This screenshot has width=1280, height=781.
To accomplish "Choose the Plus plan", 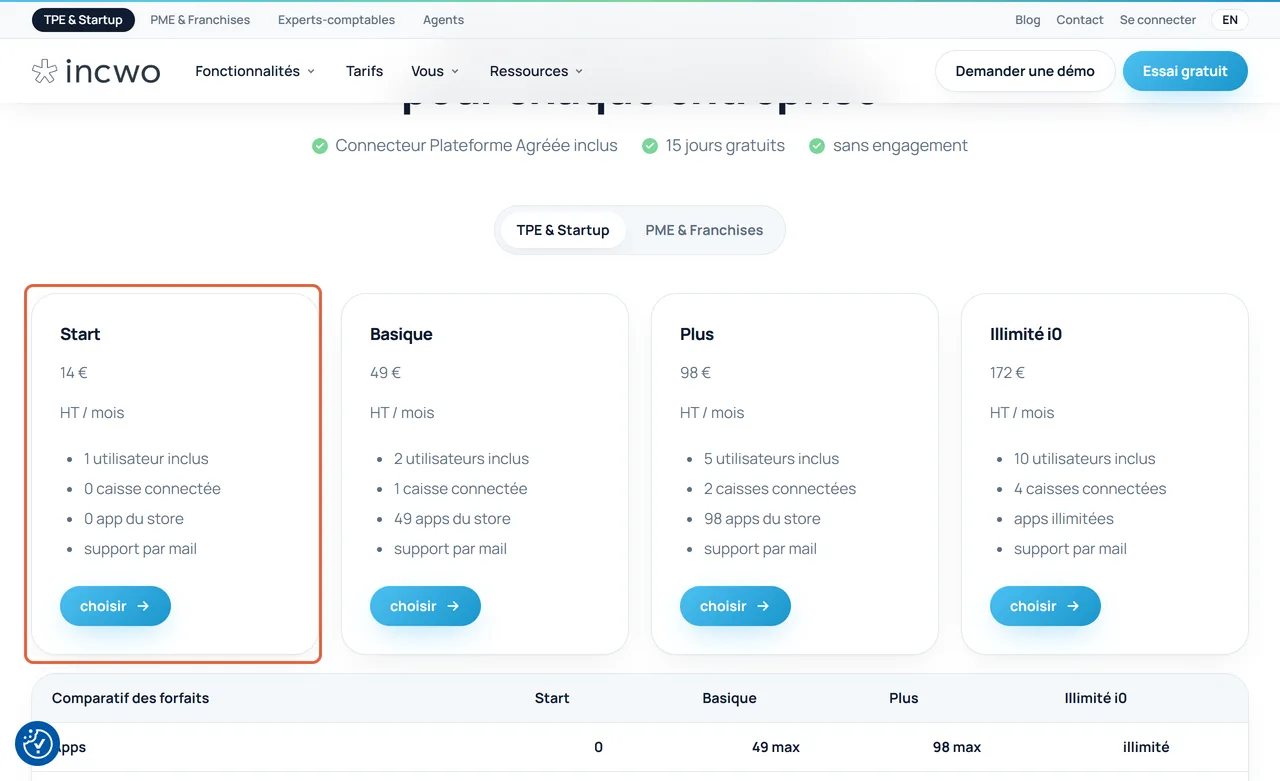I will 735,606.
